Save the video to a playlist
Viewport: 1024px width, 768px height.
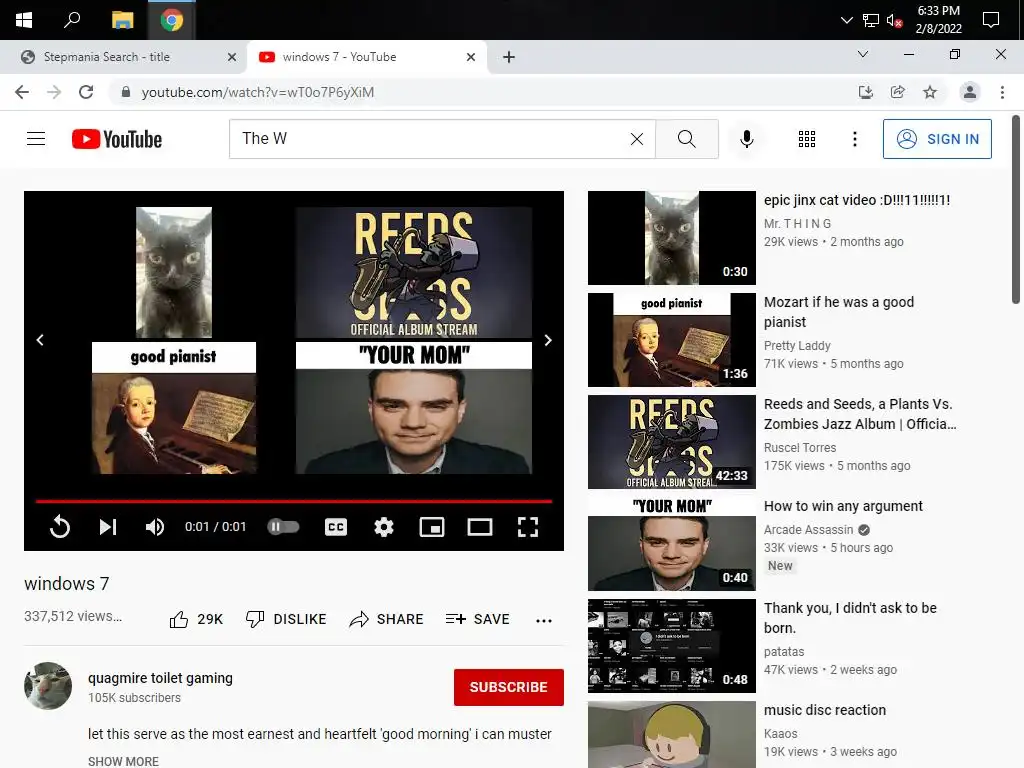click(x=477, y=619)
